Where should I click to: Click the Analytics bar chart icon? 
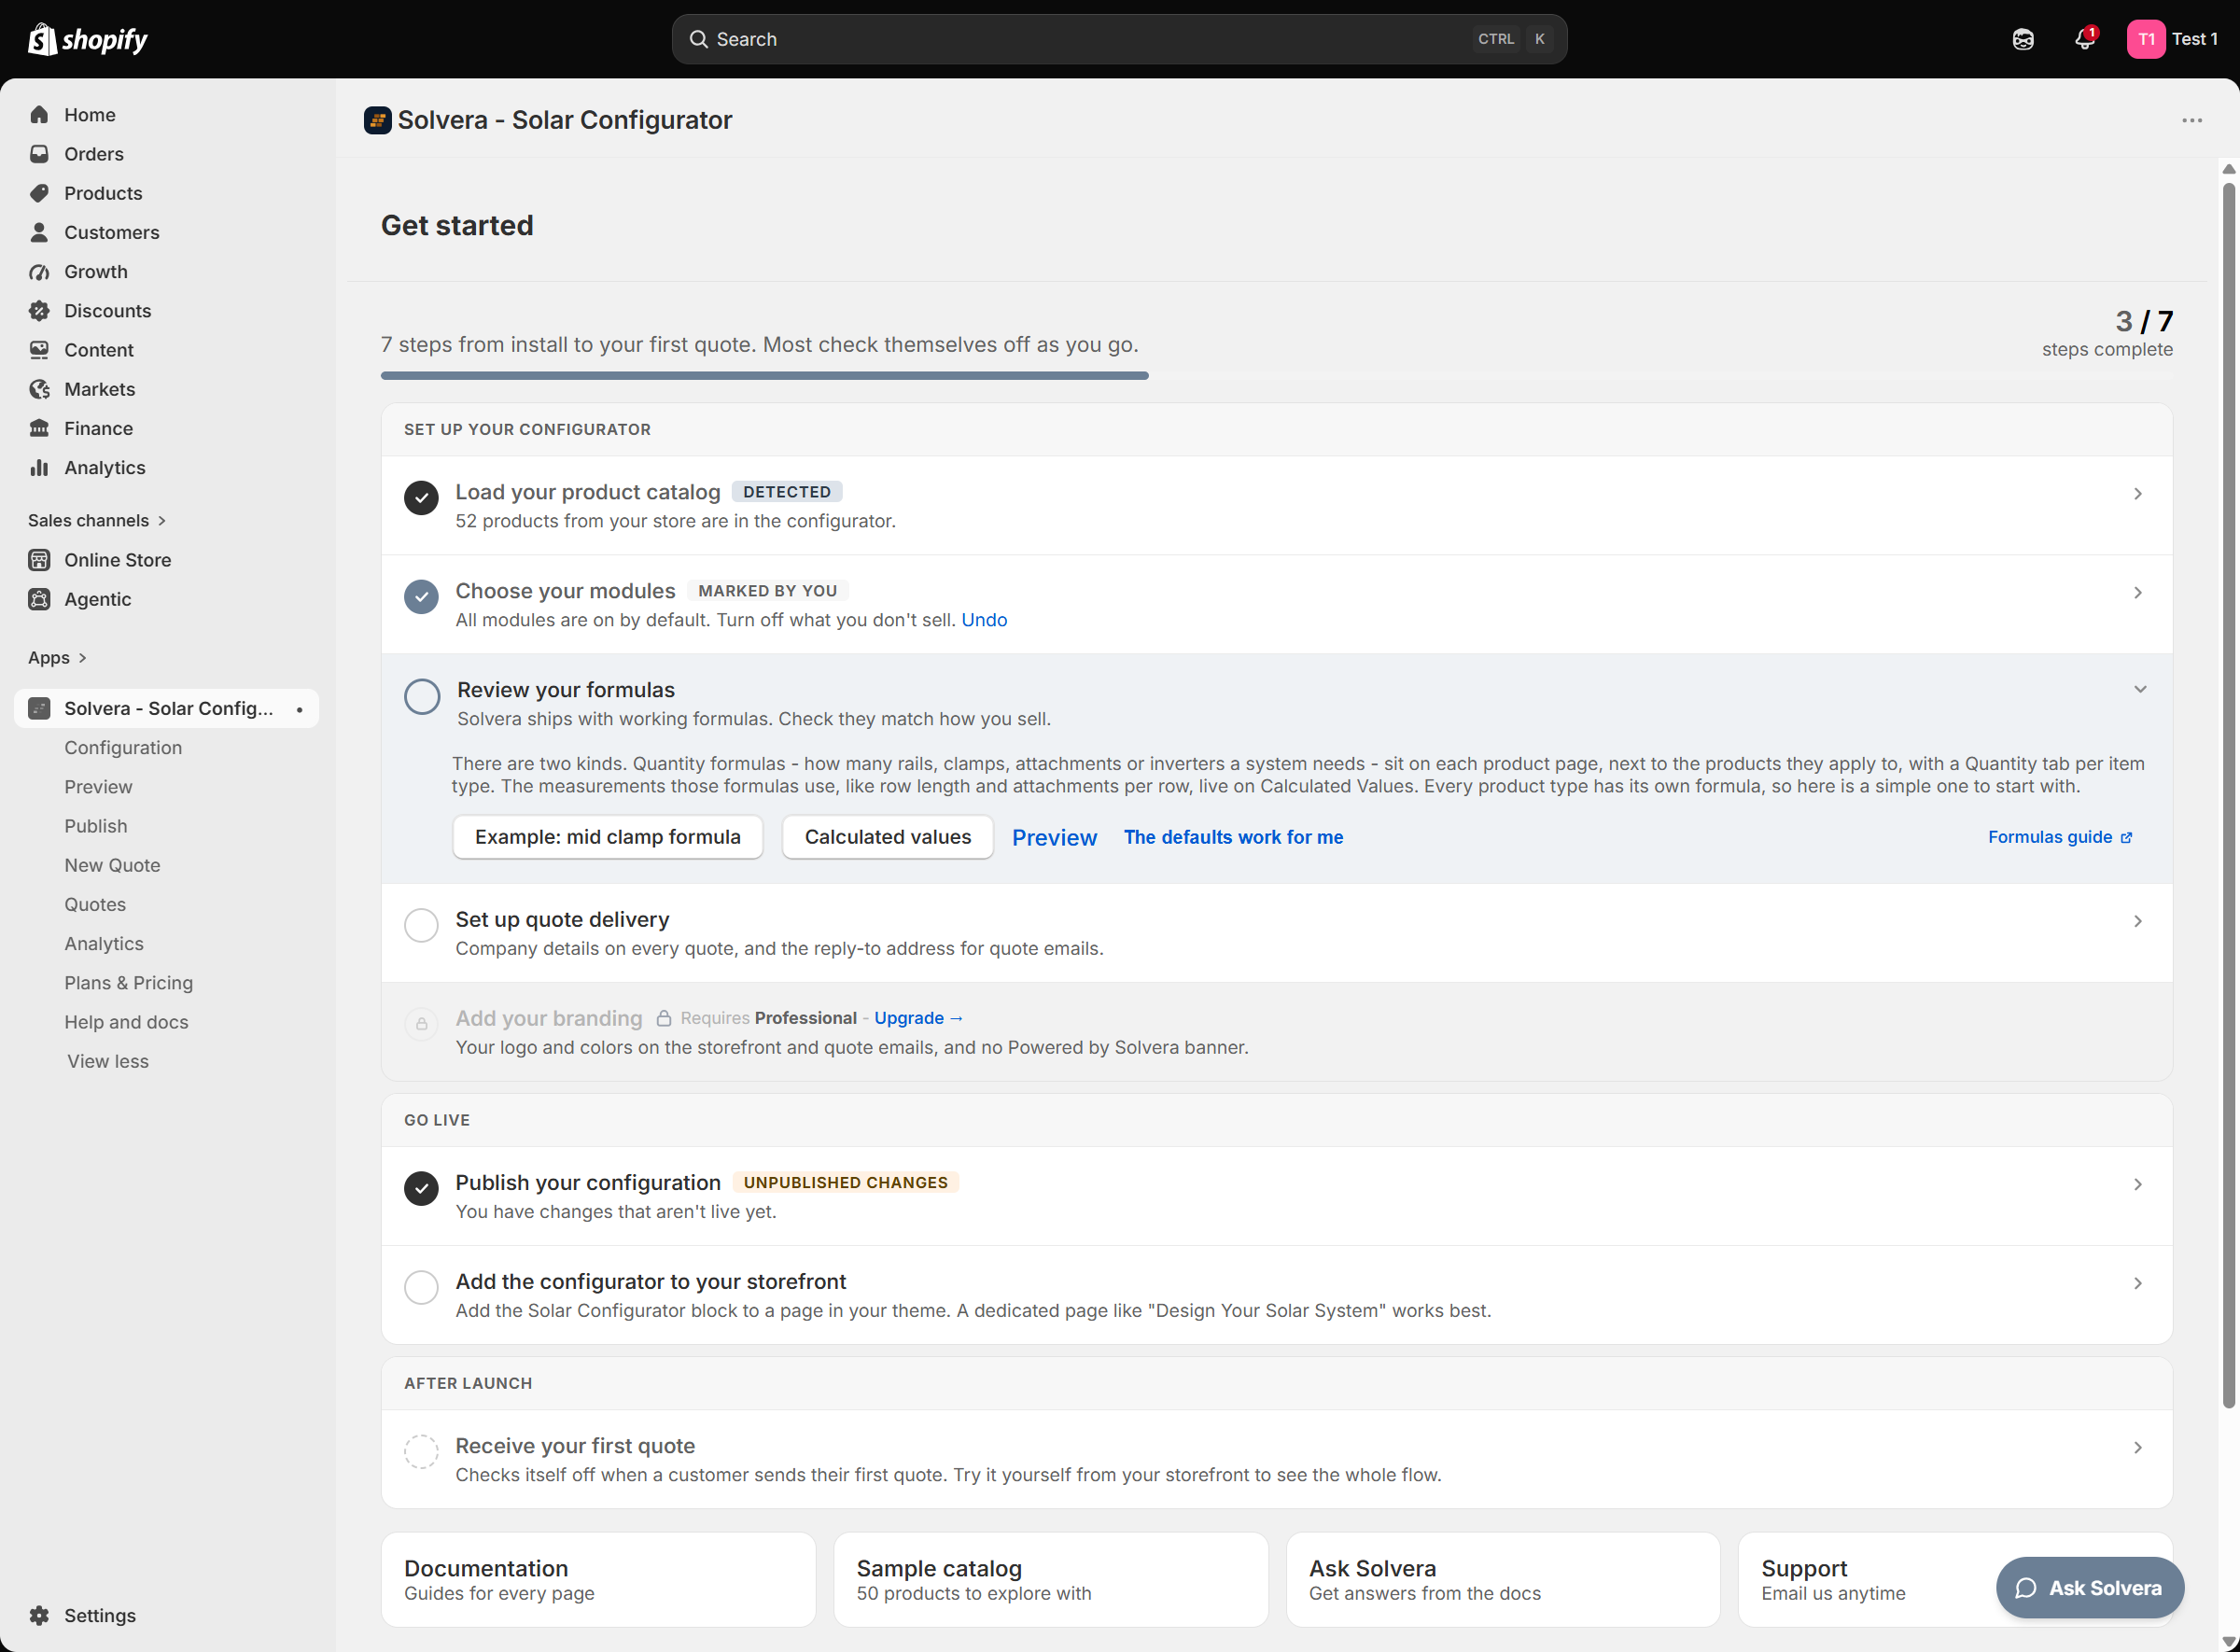pos(39,468)
